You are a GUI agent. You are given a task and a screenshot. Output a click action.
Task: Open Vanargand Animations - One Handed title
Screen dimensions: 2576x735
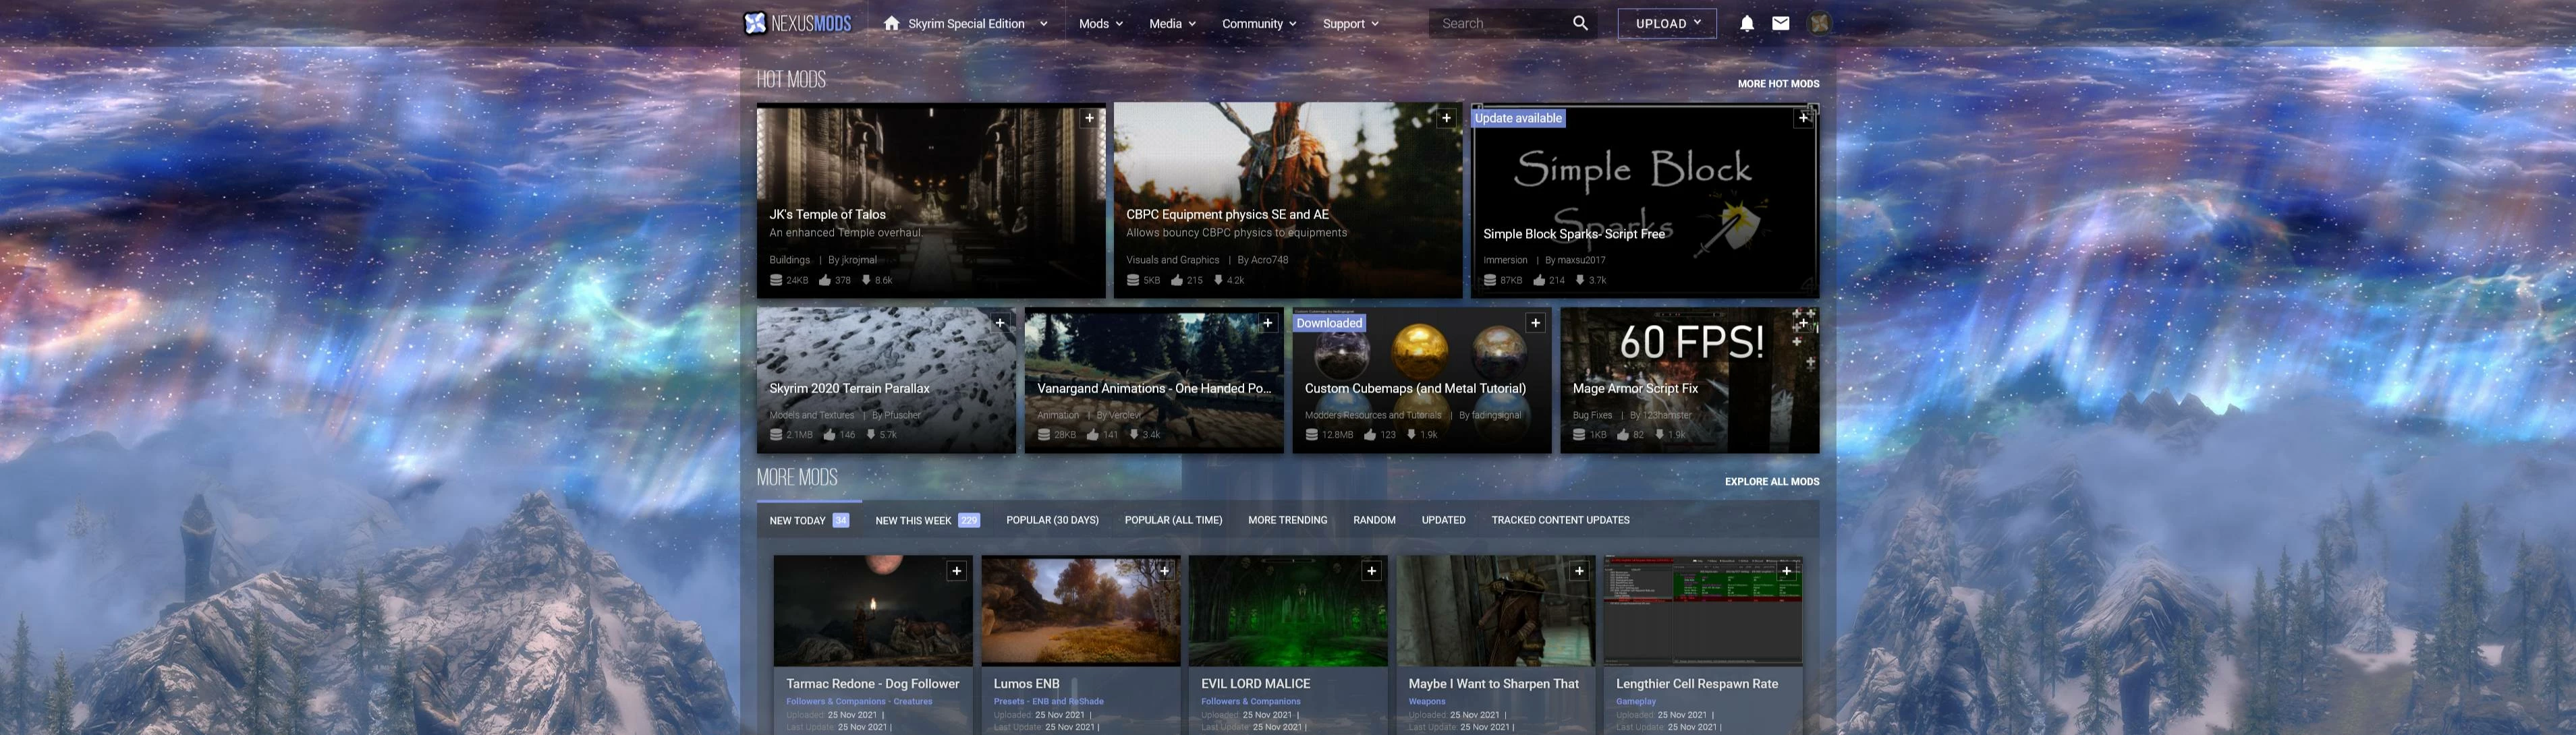tap(1154, 388)
